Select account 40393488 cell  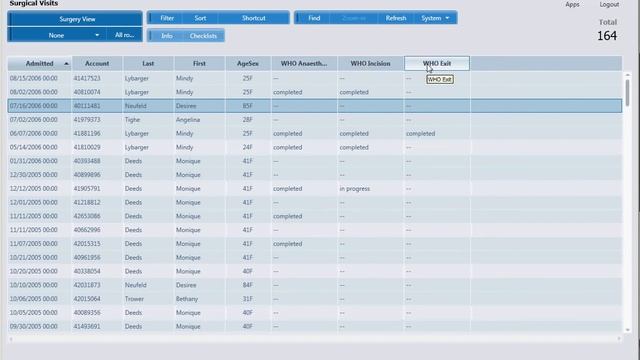click(x=97, y=161)
